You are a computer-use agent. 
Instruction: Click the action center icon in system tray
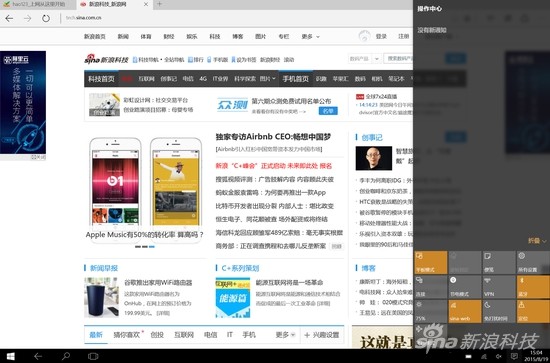[514, 356]
